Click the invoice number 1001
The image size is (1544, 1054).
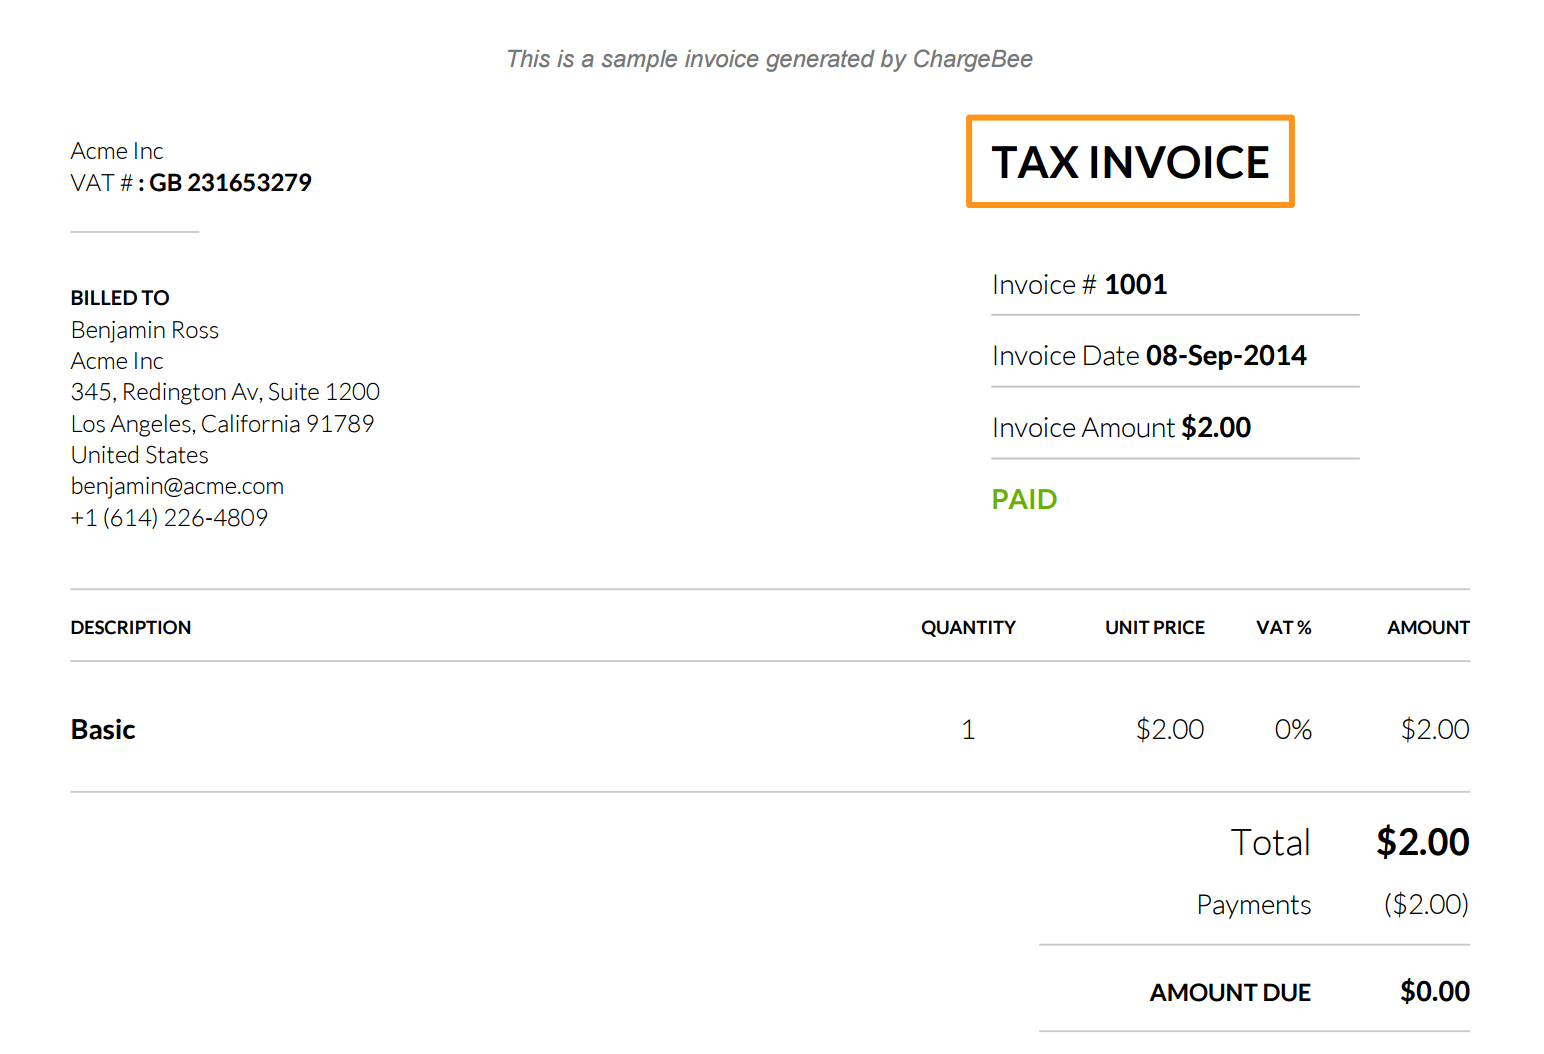[1135, 285]
